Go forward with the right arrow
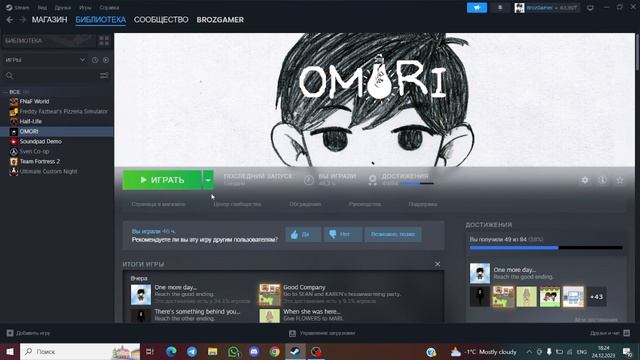This screenshot has width=640, height=360. point(22,20)
